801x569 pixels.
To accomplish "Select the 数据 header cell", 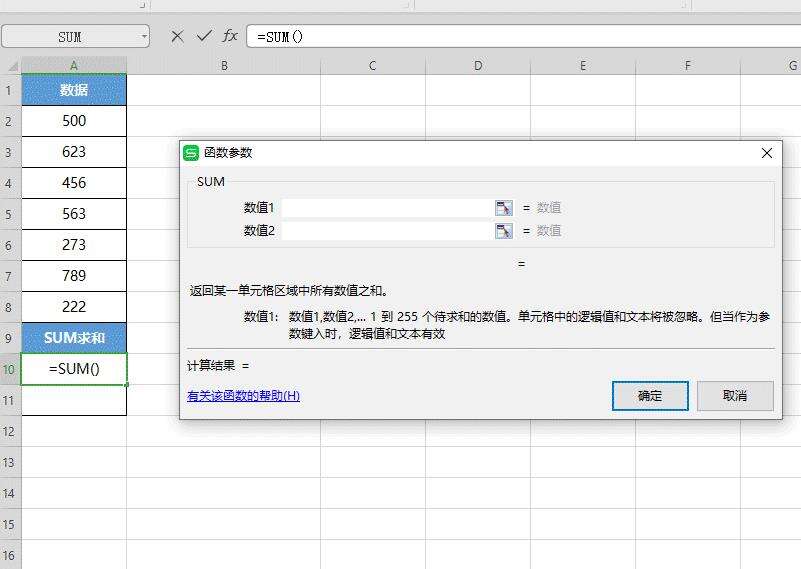I will pos(74,90).
